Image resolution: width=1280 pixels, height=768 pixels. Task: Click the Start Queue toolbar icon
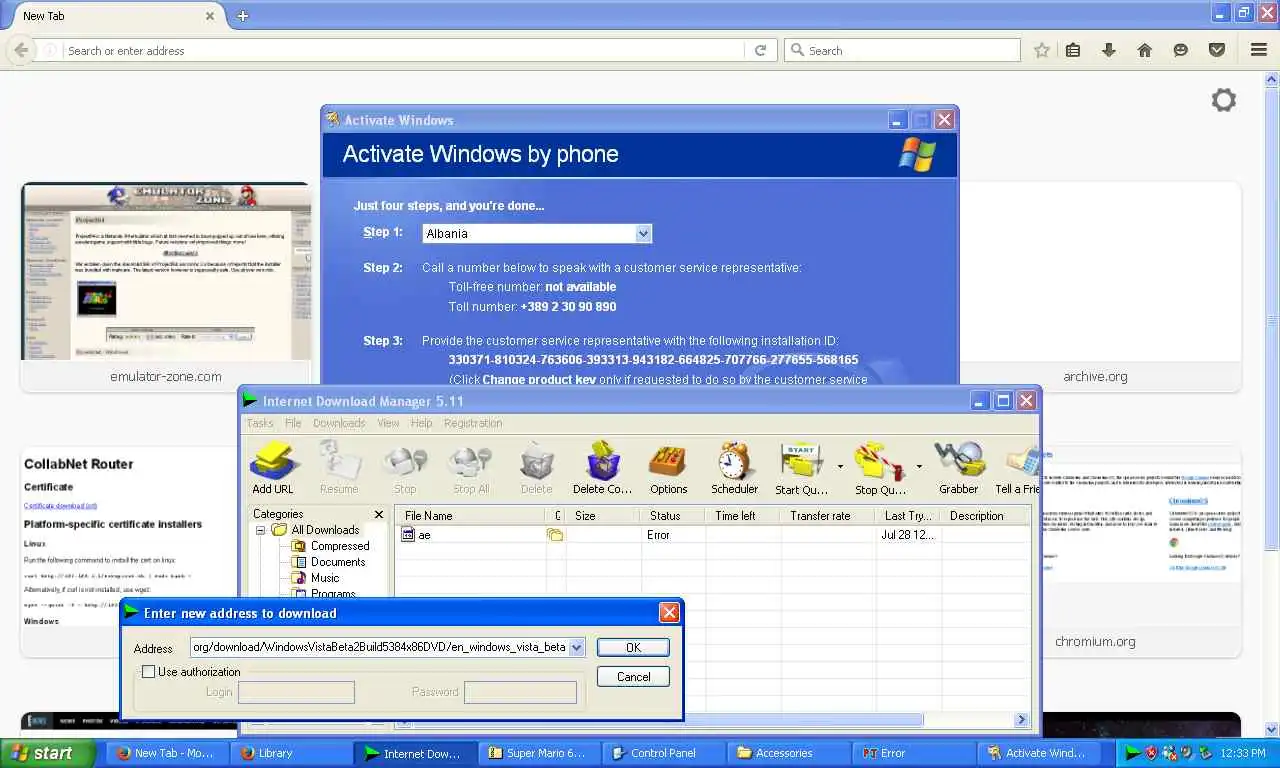[x=802, y=468]
